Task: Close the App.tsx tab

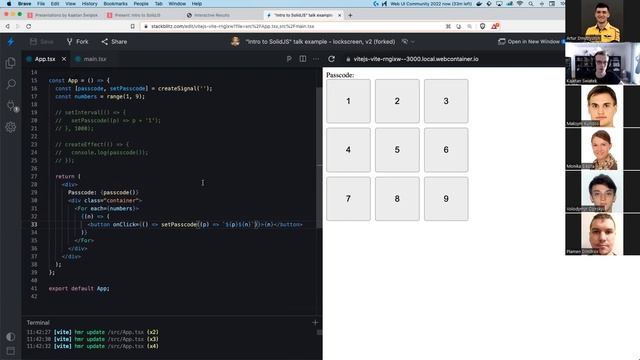Action: pos(64,59)
